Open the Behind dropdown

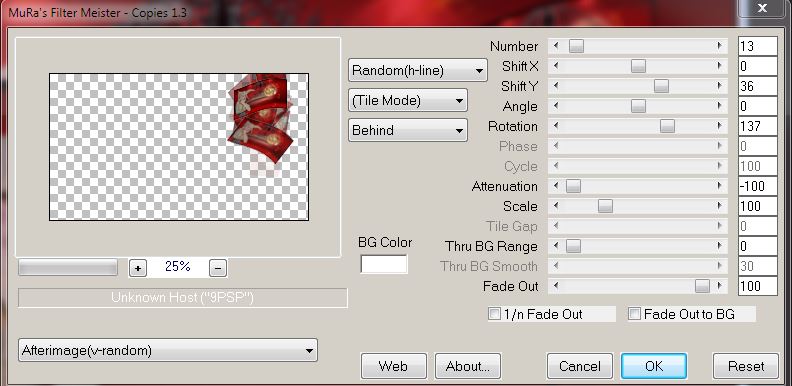(408, 130)
